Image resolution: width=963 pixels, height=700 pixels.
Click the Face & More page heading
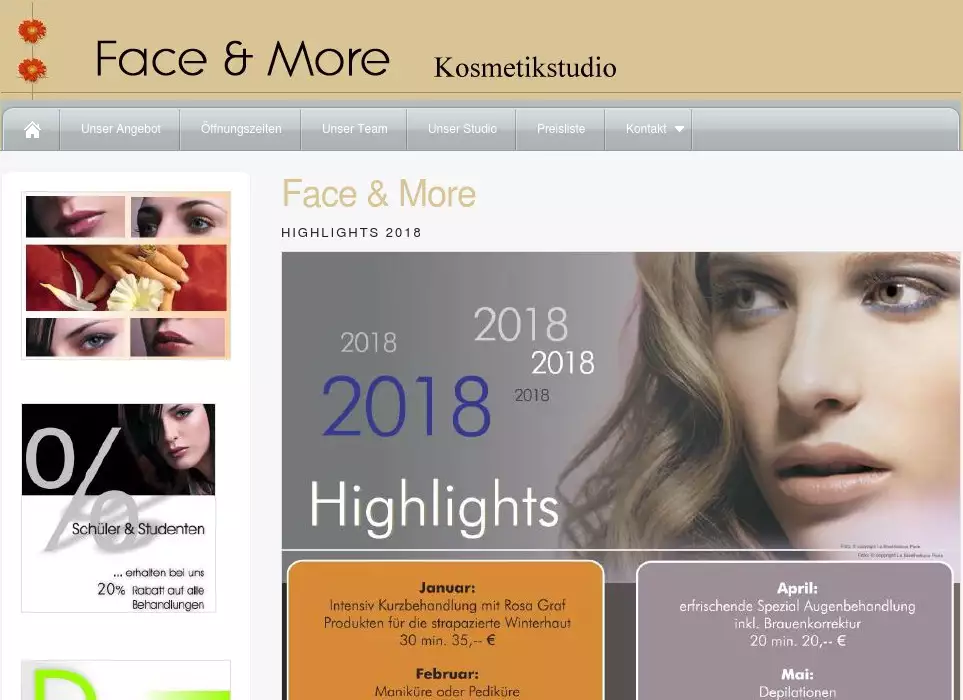click(x=378, y=194)
